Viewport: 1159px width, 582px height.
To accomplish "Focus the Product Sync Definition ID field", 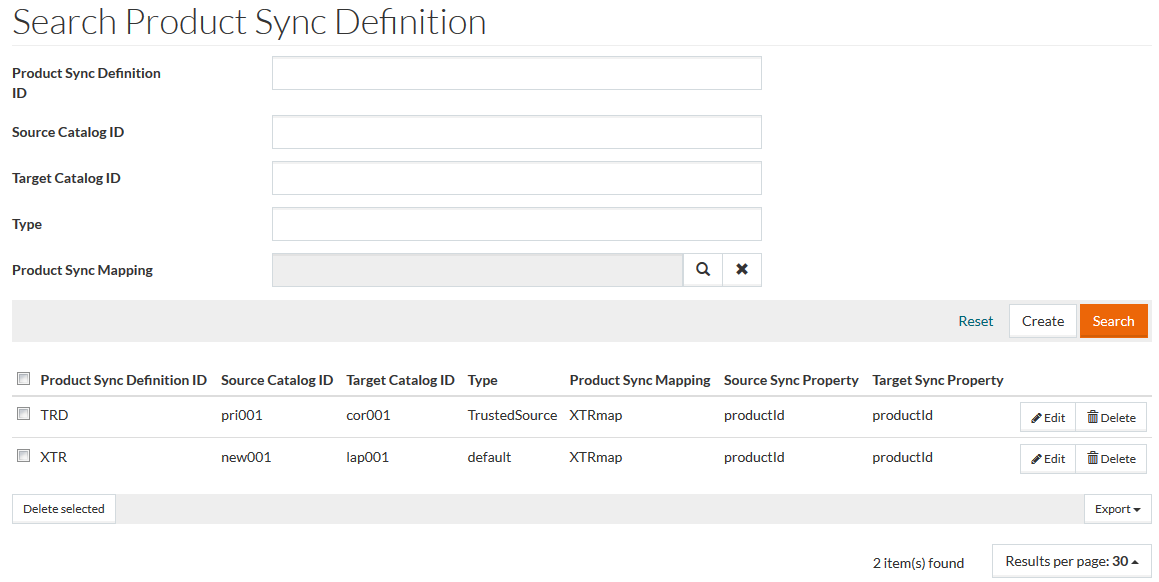I will coord(516,73).
